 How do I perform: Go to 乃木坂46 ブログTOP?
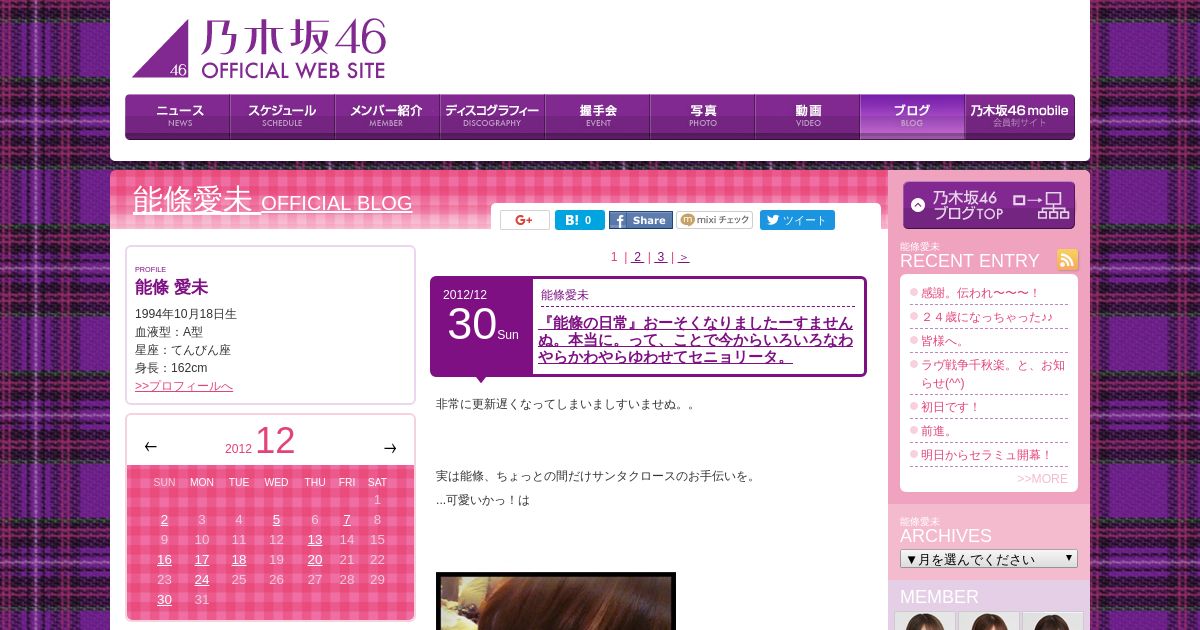pos(989,205)
